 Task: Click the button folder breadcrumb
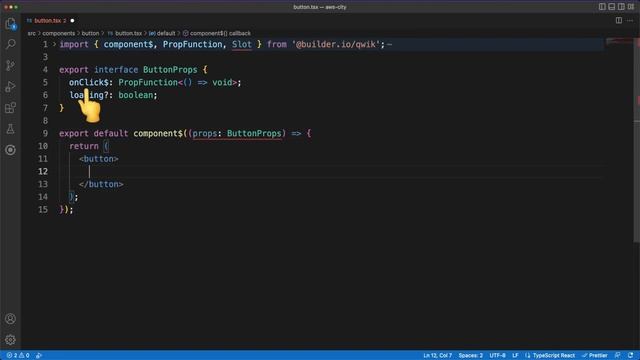[90, 33]
